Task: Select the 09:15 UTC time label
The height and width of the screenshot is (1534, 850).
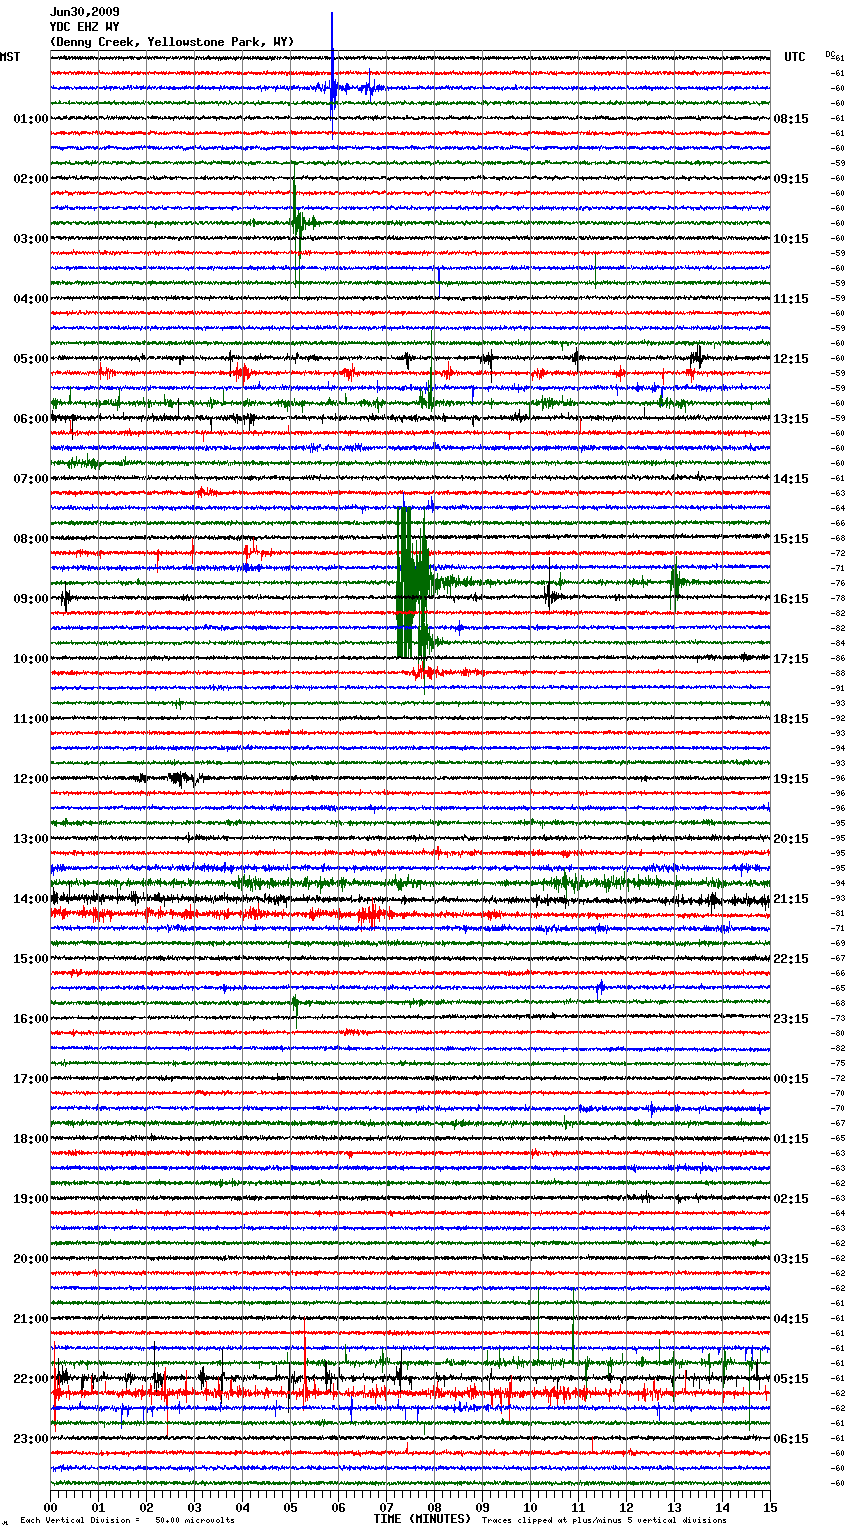Action: tap(791, 179)
